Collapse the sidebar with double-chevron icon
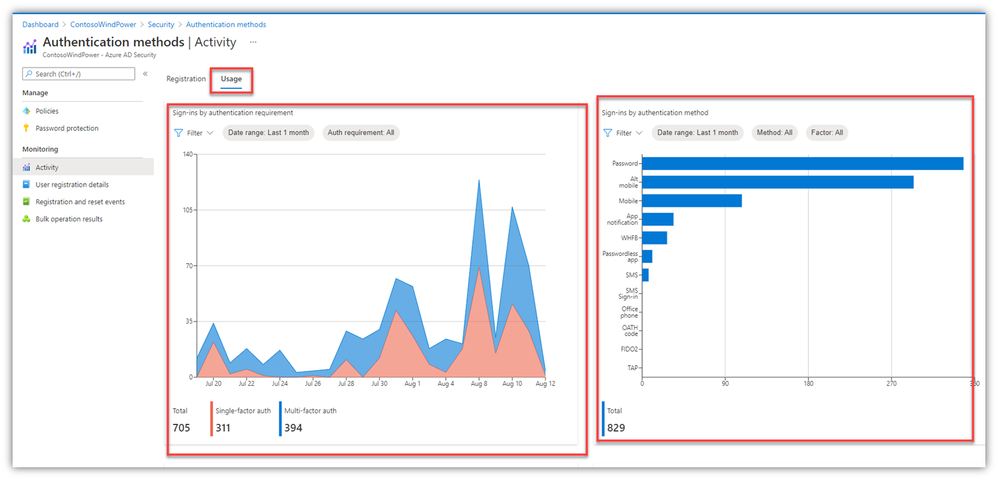 (x=145, y=74)
